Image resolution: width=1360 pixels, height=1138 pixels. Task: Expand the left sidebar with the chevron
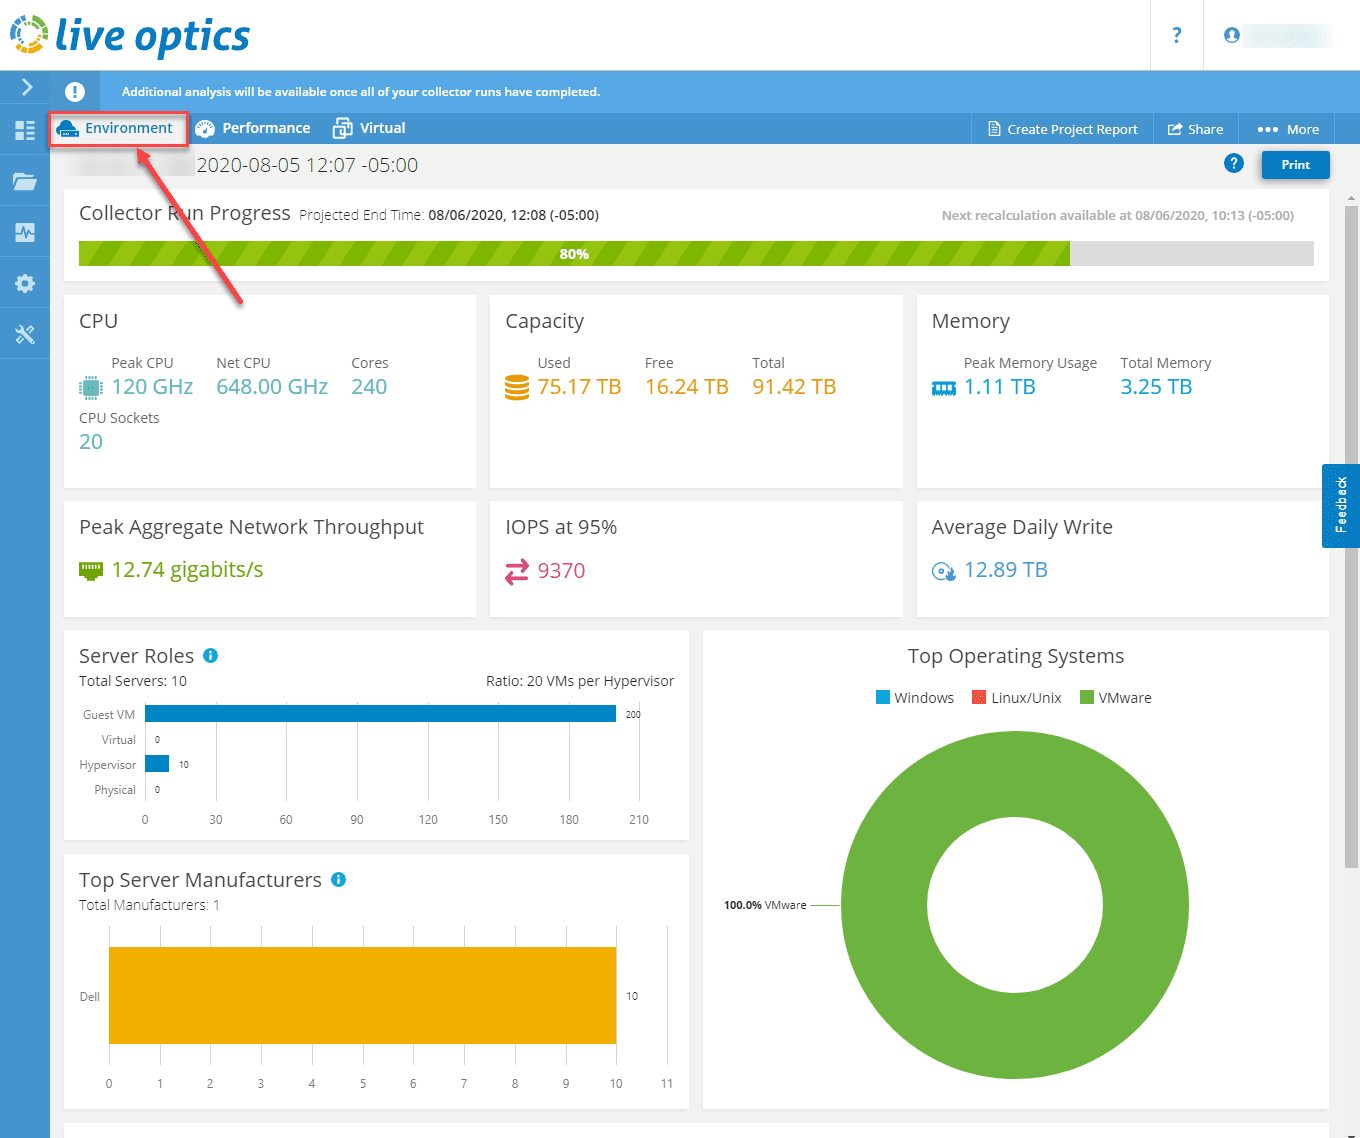[26, 88]
